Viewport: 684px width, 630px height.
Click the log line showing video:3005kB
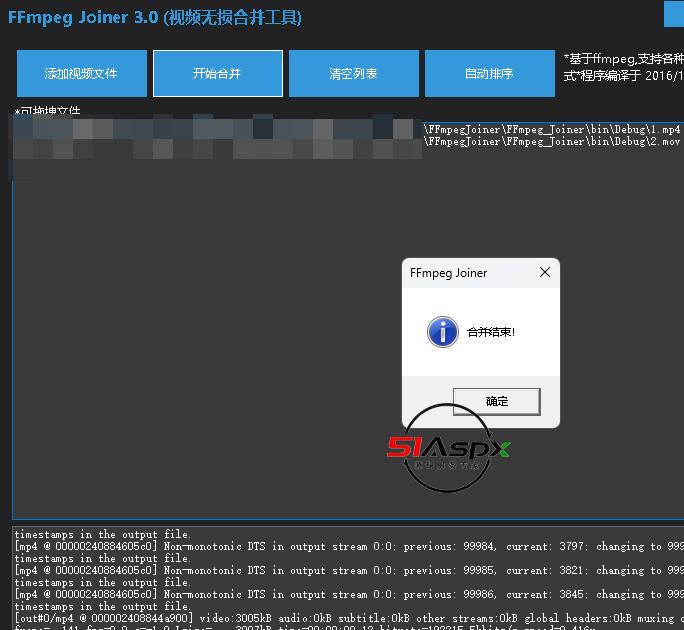pos(349,618)
